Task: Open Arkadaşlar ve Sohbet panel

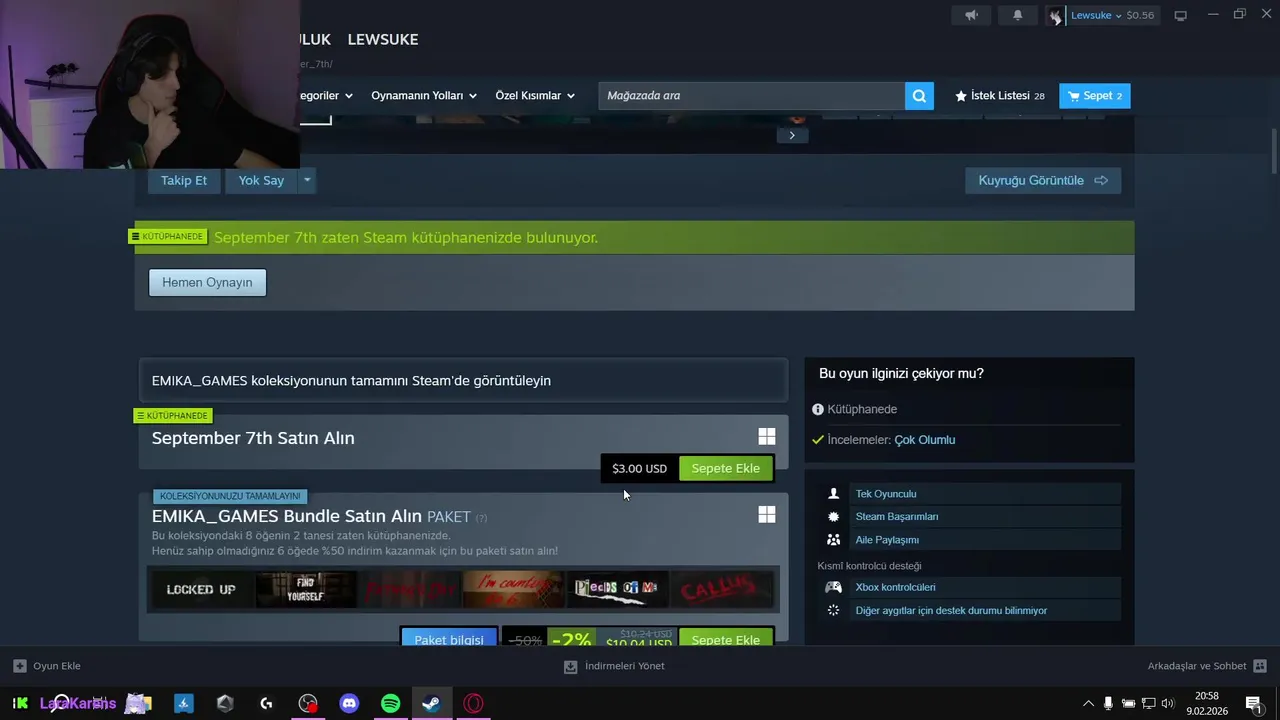Action: pos(1207,666)
